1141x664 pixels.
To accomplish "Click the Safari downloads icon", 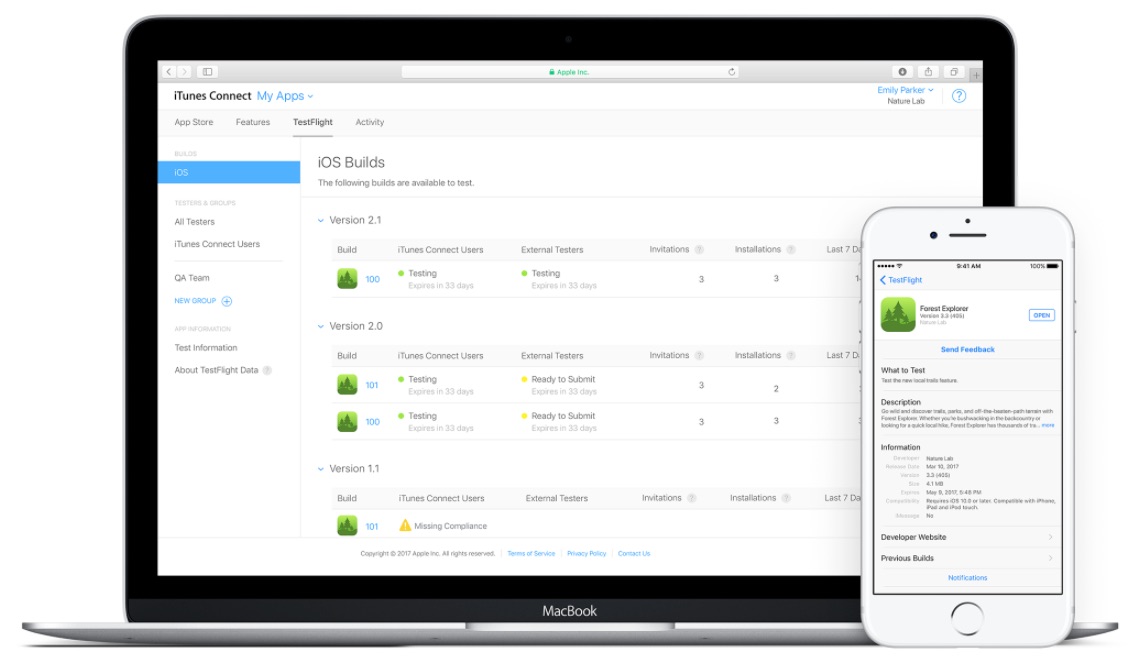I will (x=902, y=72).
